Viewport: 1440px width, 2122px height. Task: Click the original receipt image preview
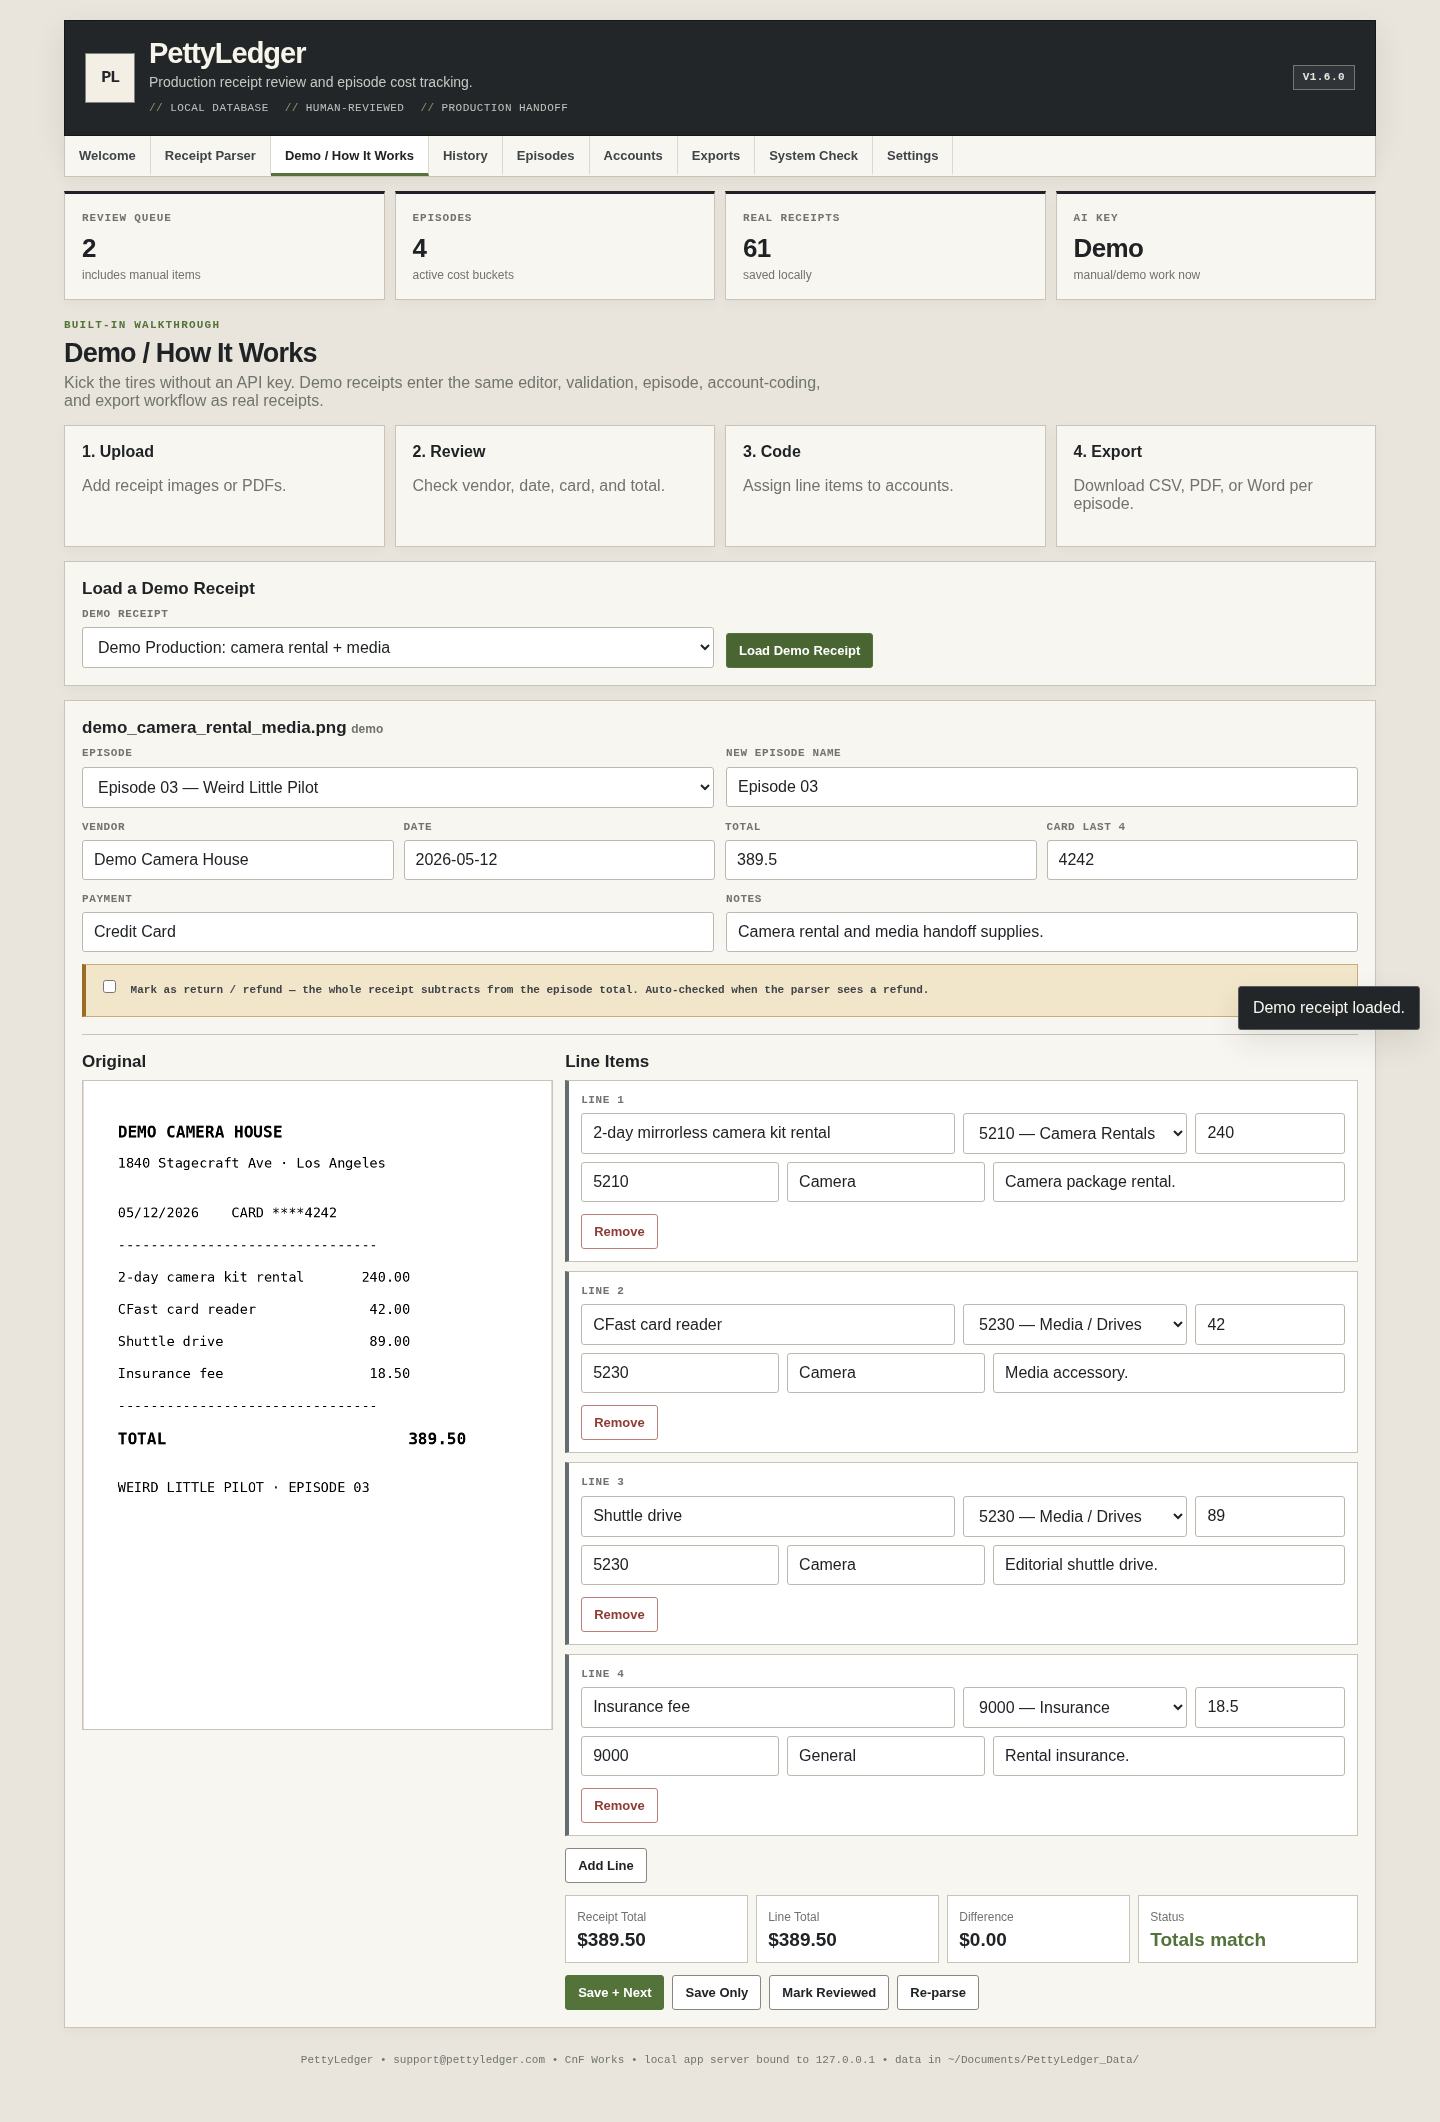(x=317, y=1405)
